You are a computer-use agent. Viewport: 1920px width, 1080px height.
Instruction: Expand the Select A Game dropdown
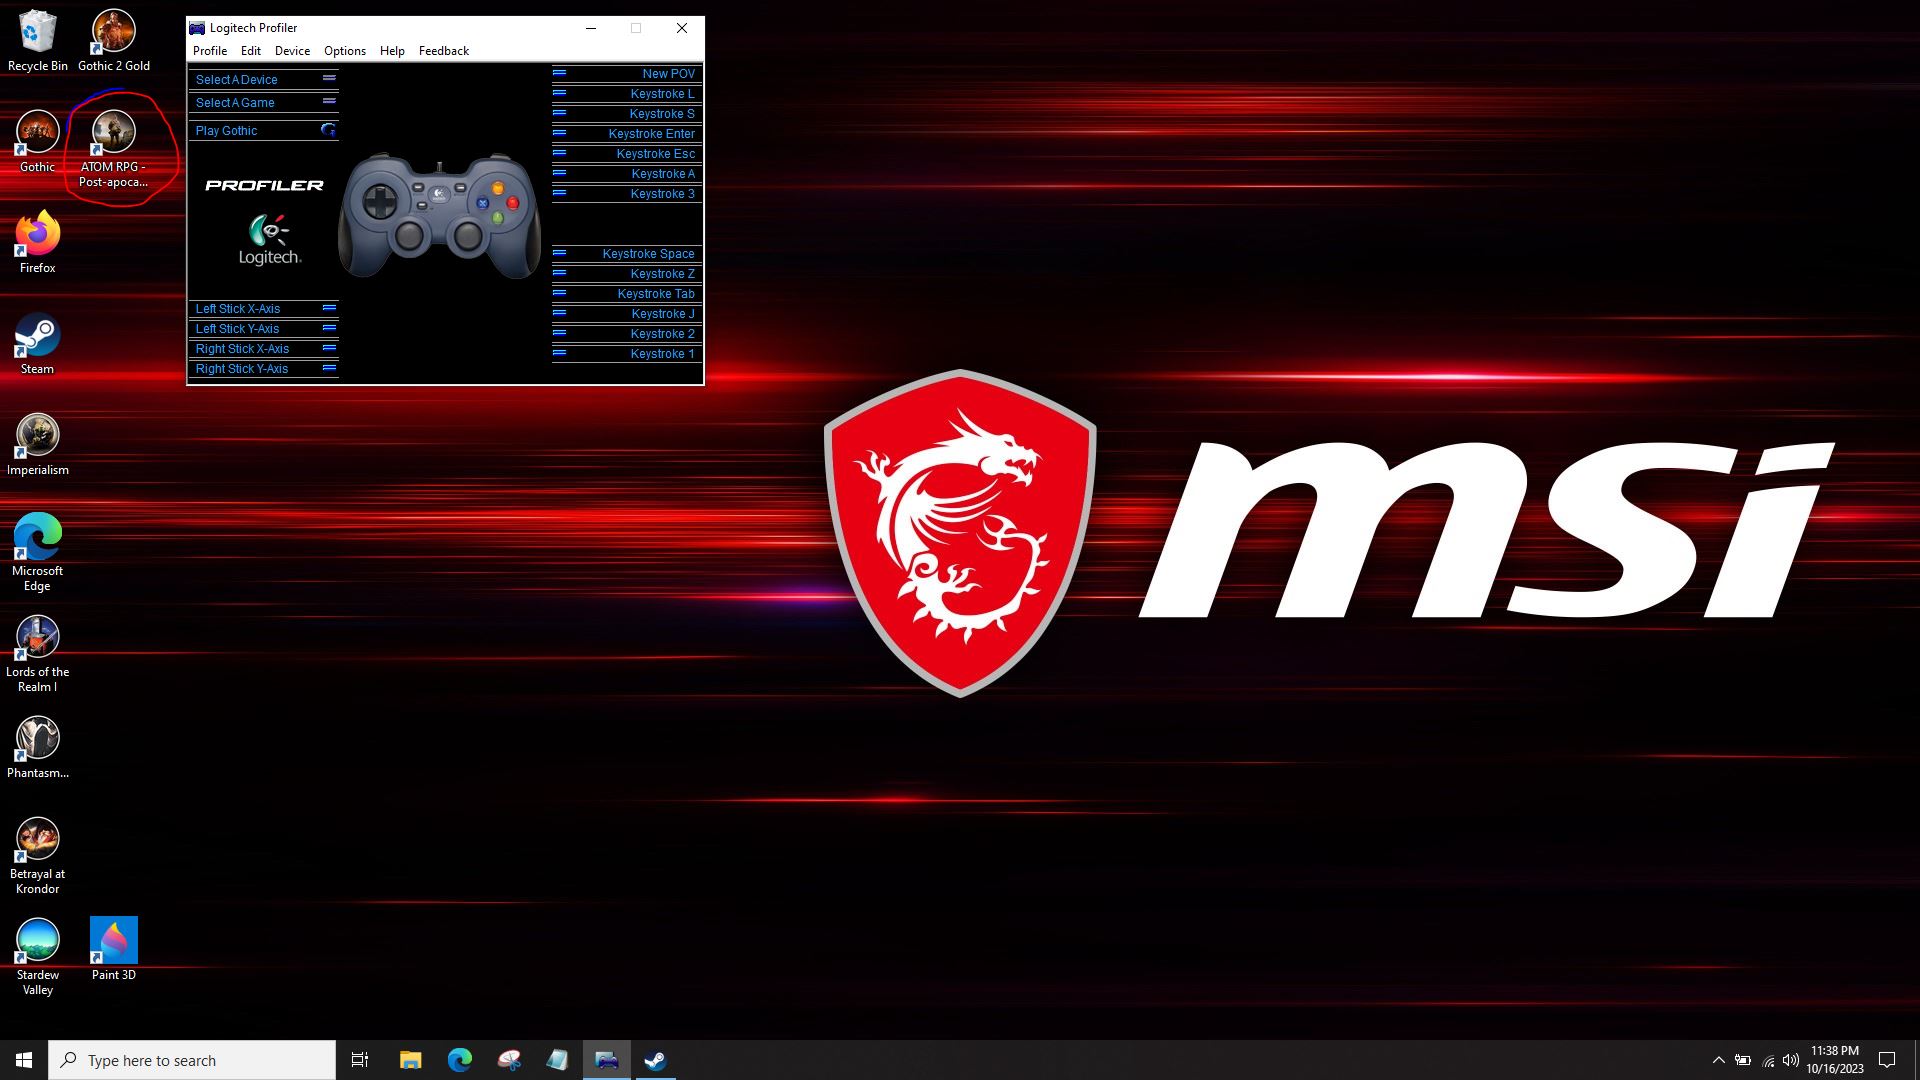pyautogui.click(x=264, y=102)
